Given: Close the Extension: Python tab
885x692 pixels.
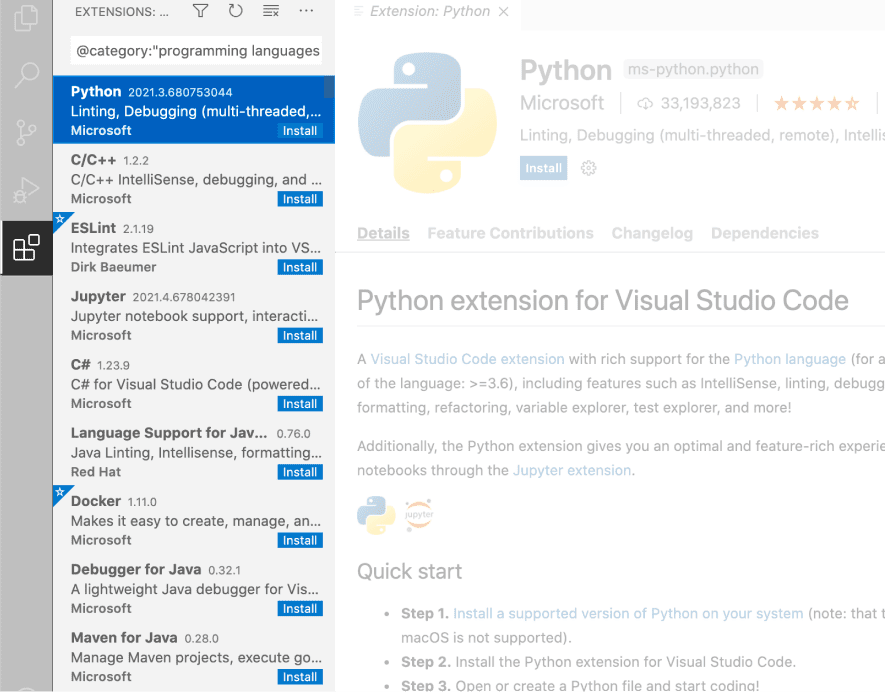Looking at the screenshot, I should (503, 12).
